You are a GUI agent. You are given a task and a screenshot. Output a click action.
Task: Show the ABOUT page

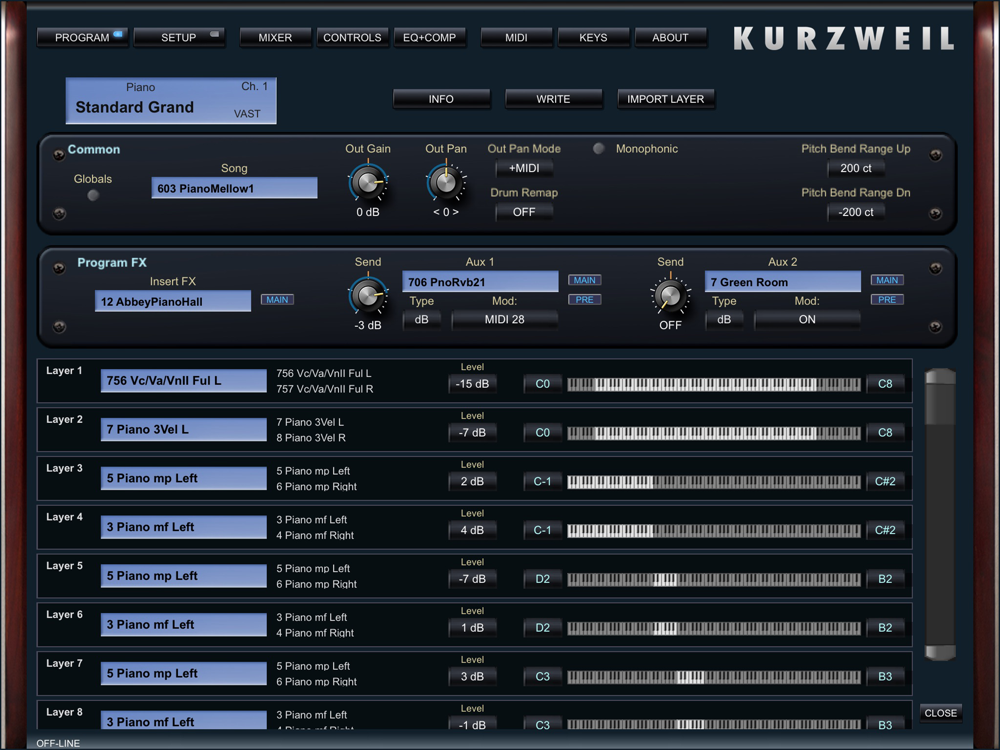[670, 38]
